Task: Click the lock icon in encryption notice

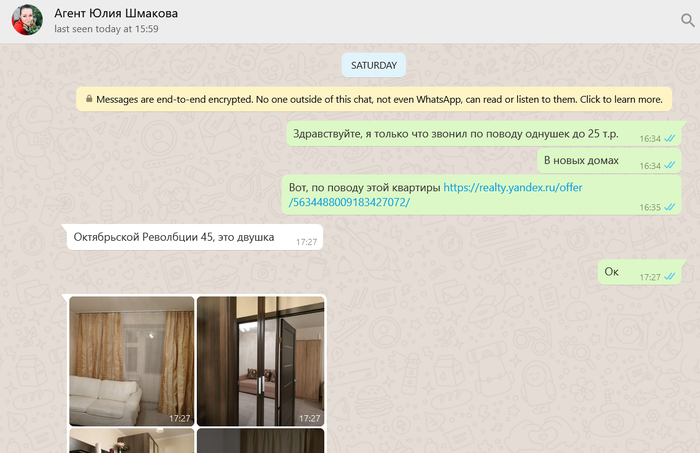Action: (x=89, y=99)
